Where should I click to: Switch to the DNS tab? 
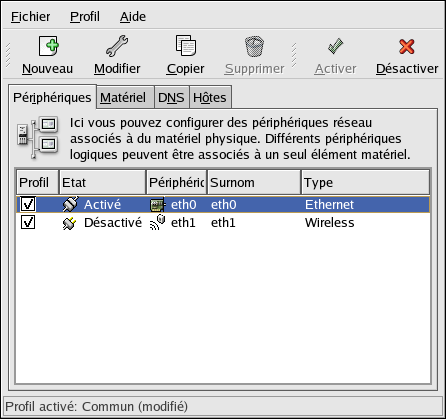tap(171, 98)
